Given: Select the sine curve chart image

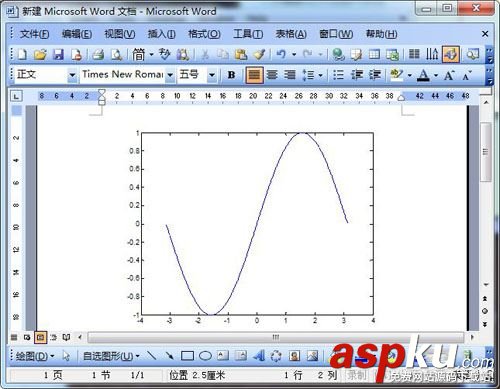Looking at the screenshot, I should (x=250, y=227).
